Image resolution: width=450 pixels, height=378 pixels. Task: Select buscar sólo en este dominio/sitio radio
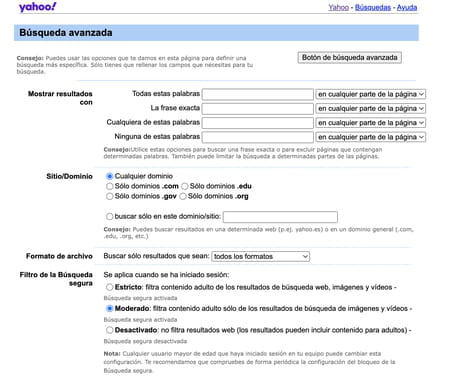pyautogui.click(x=109, y=216)
